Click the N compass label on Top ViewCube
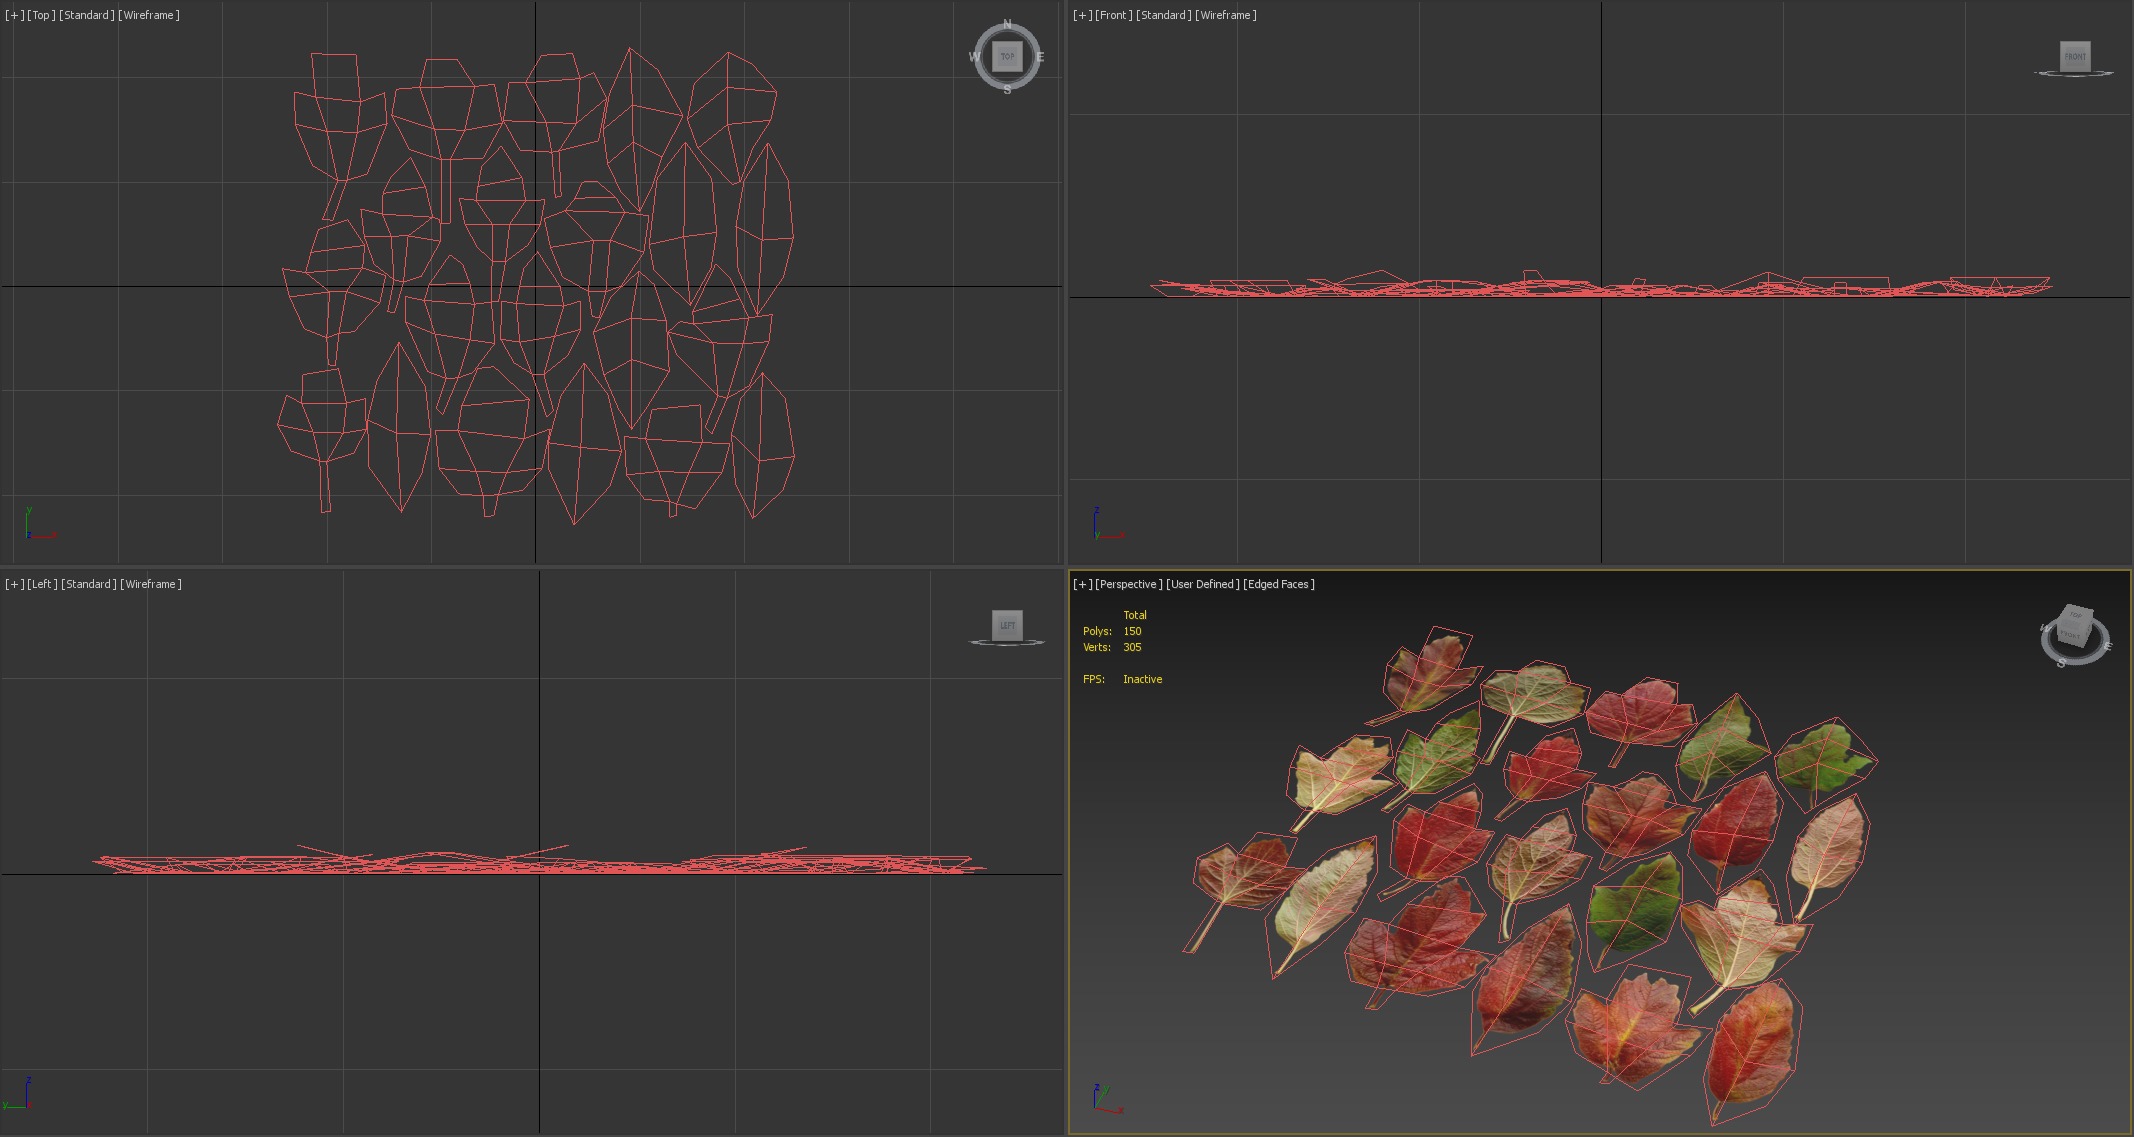This screenshot has width=2134, height=1137. pos(1007,24)
